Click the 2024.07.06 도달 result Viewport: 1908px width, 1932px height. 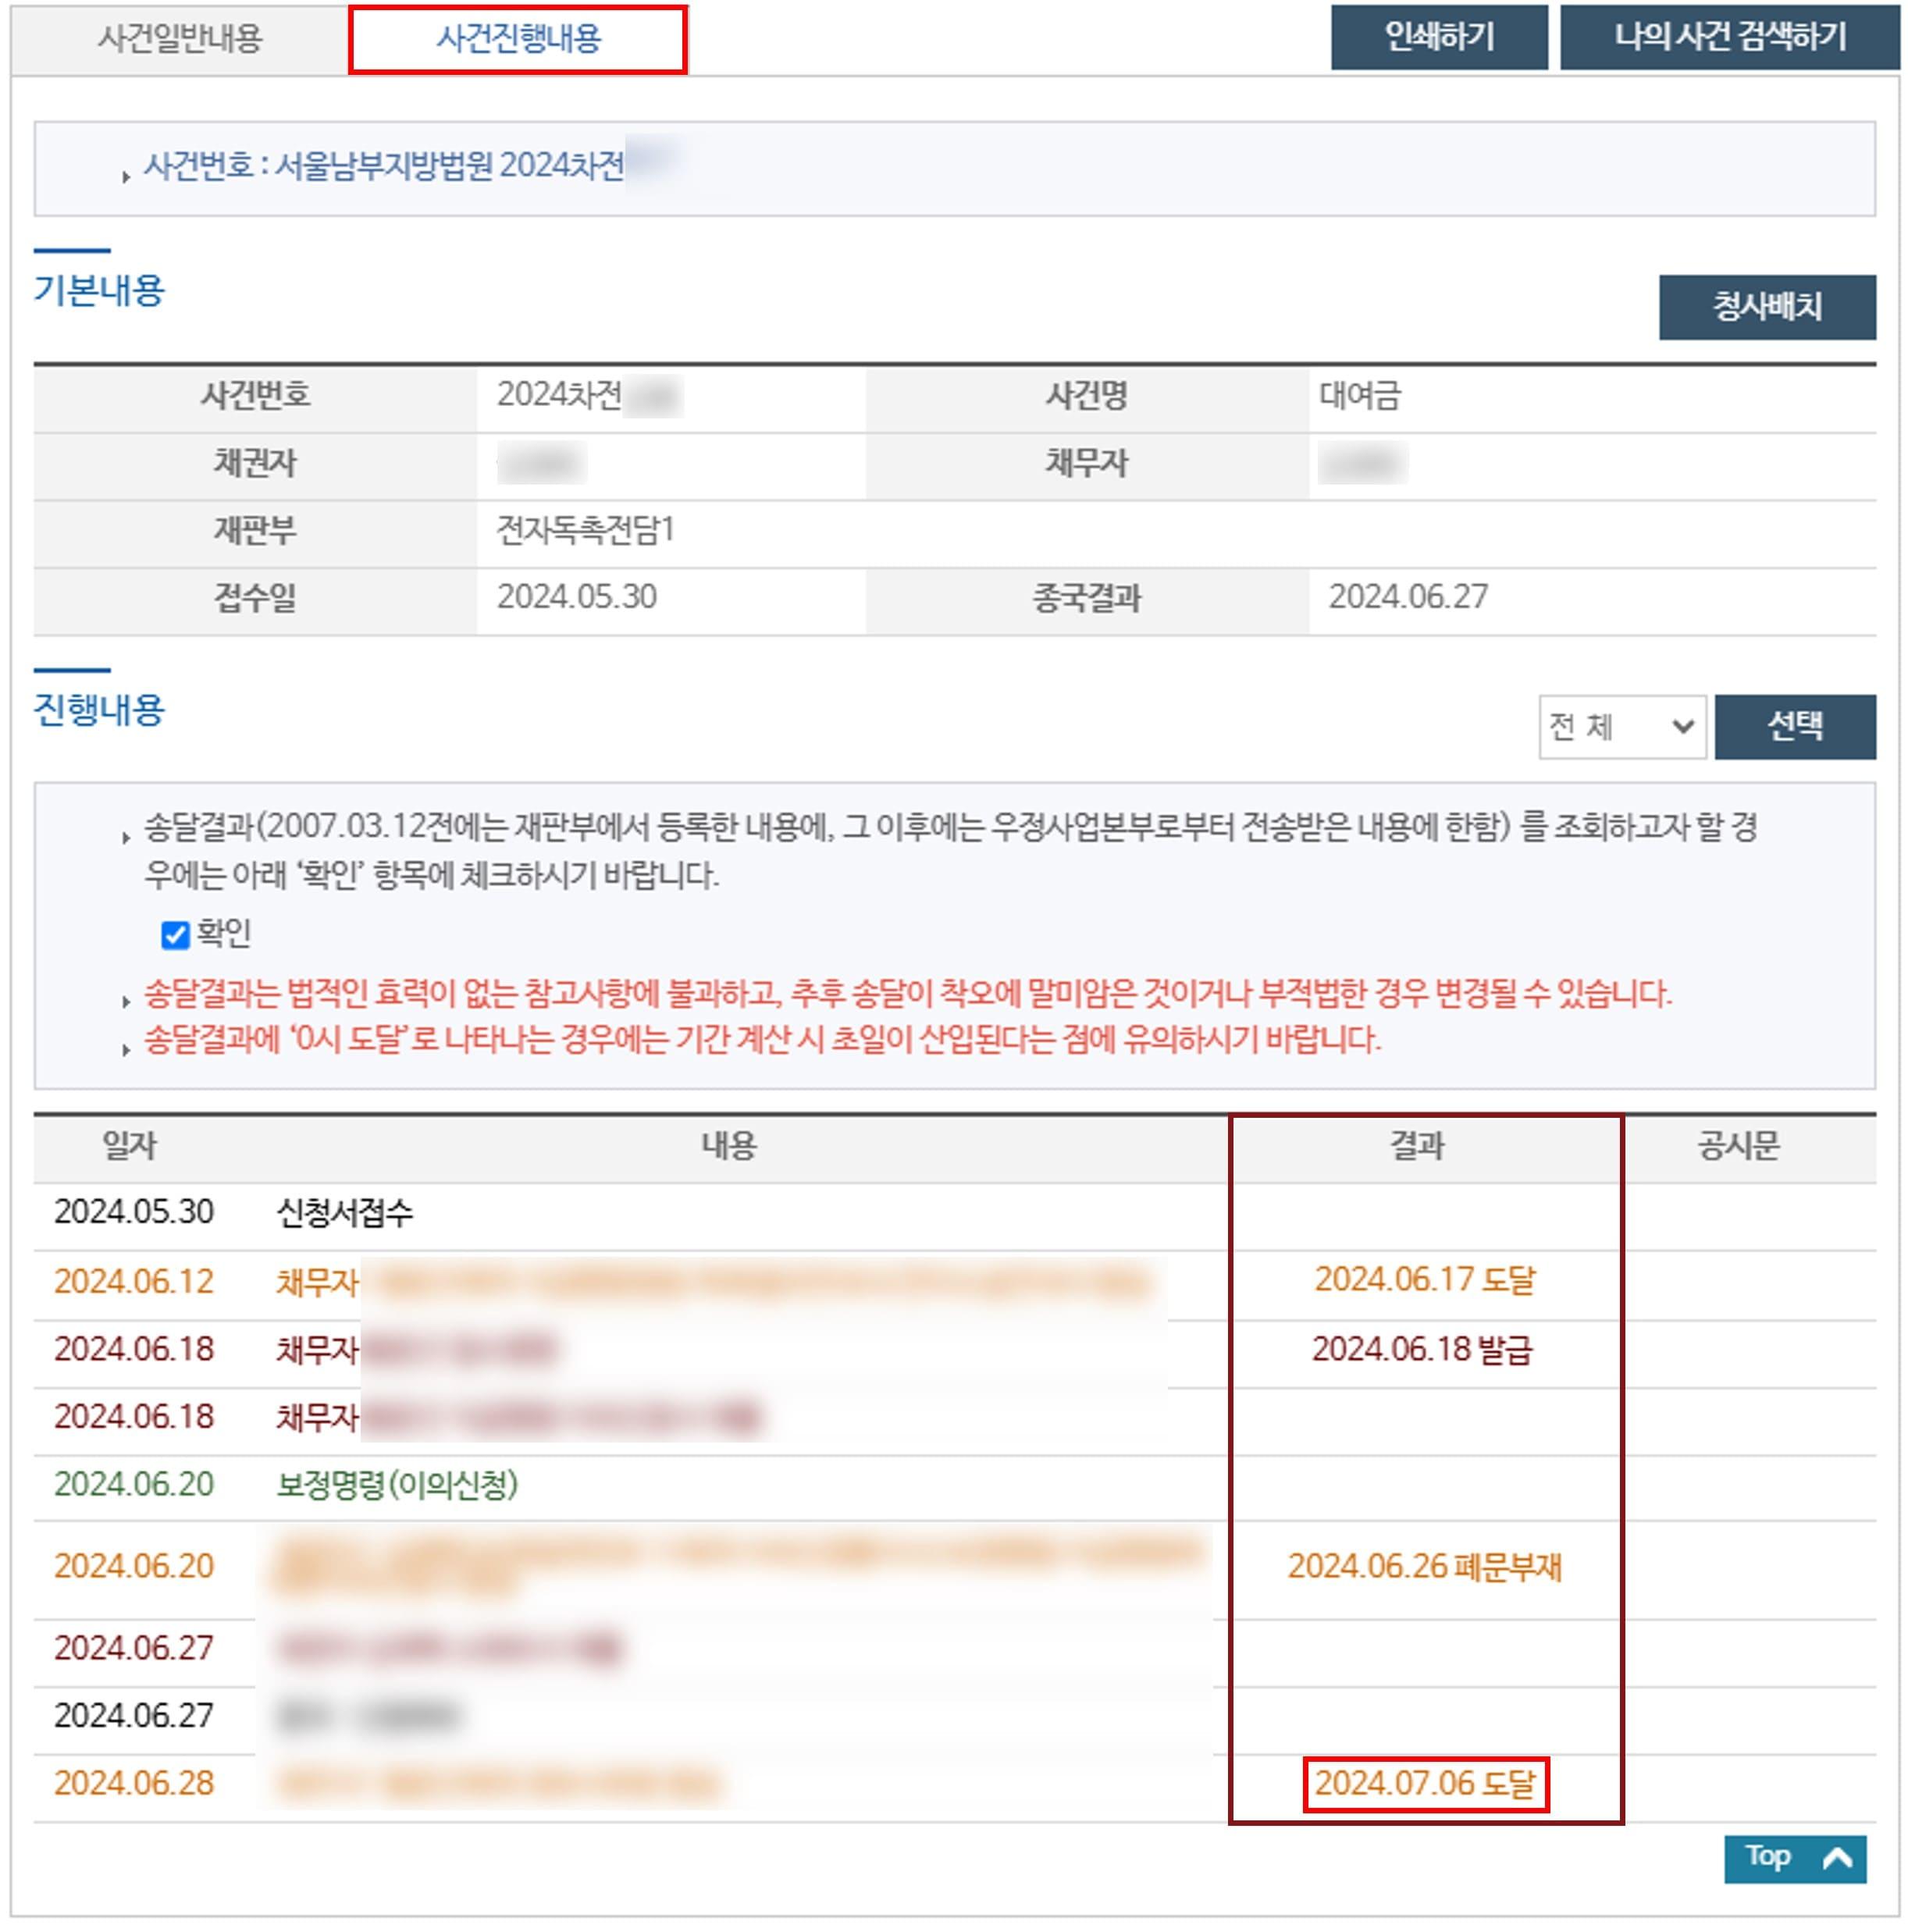click(1425, 1784)
